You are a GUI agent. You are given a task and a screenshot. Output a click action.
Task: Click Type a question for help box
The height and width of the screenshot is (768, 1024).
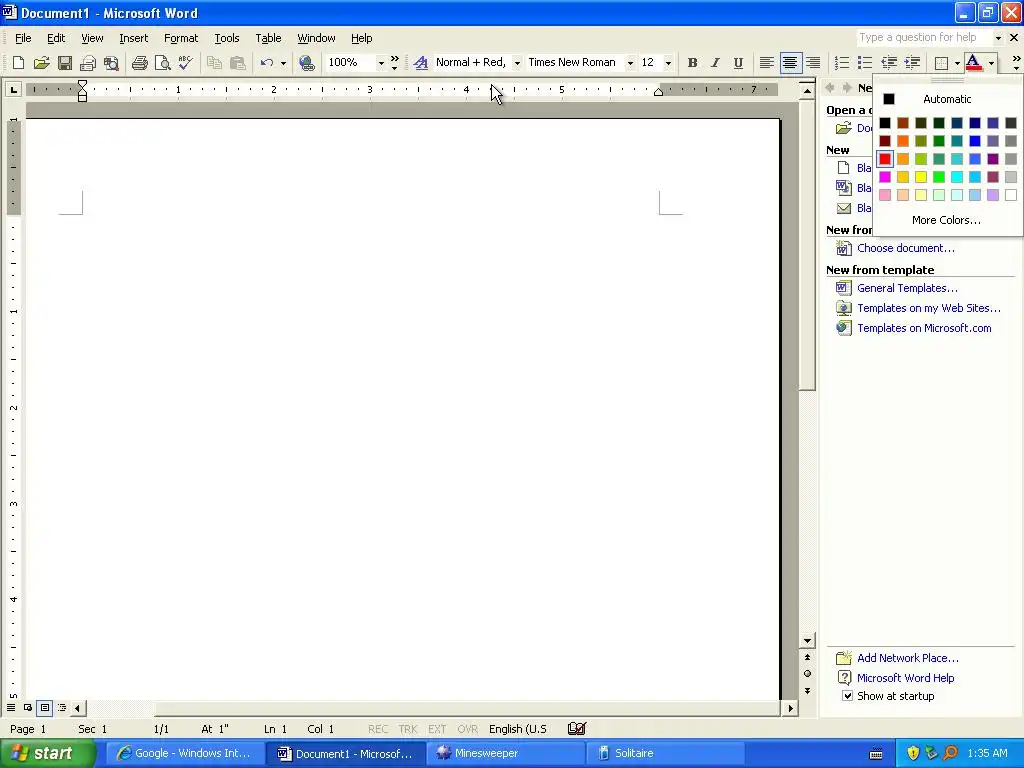pos(923,38)
